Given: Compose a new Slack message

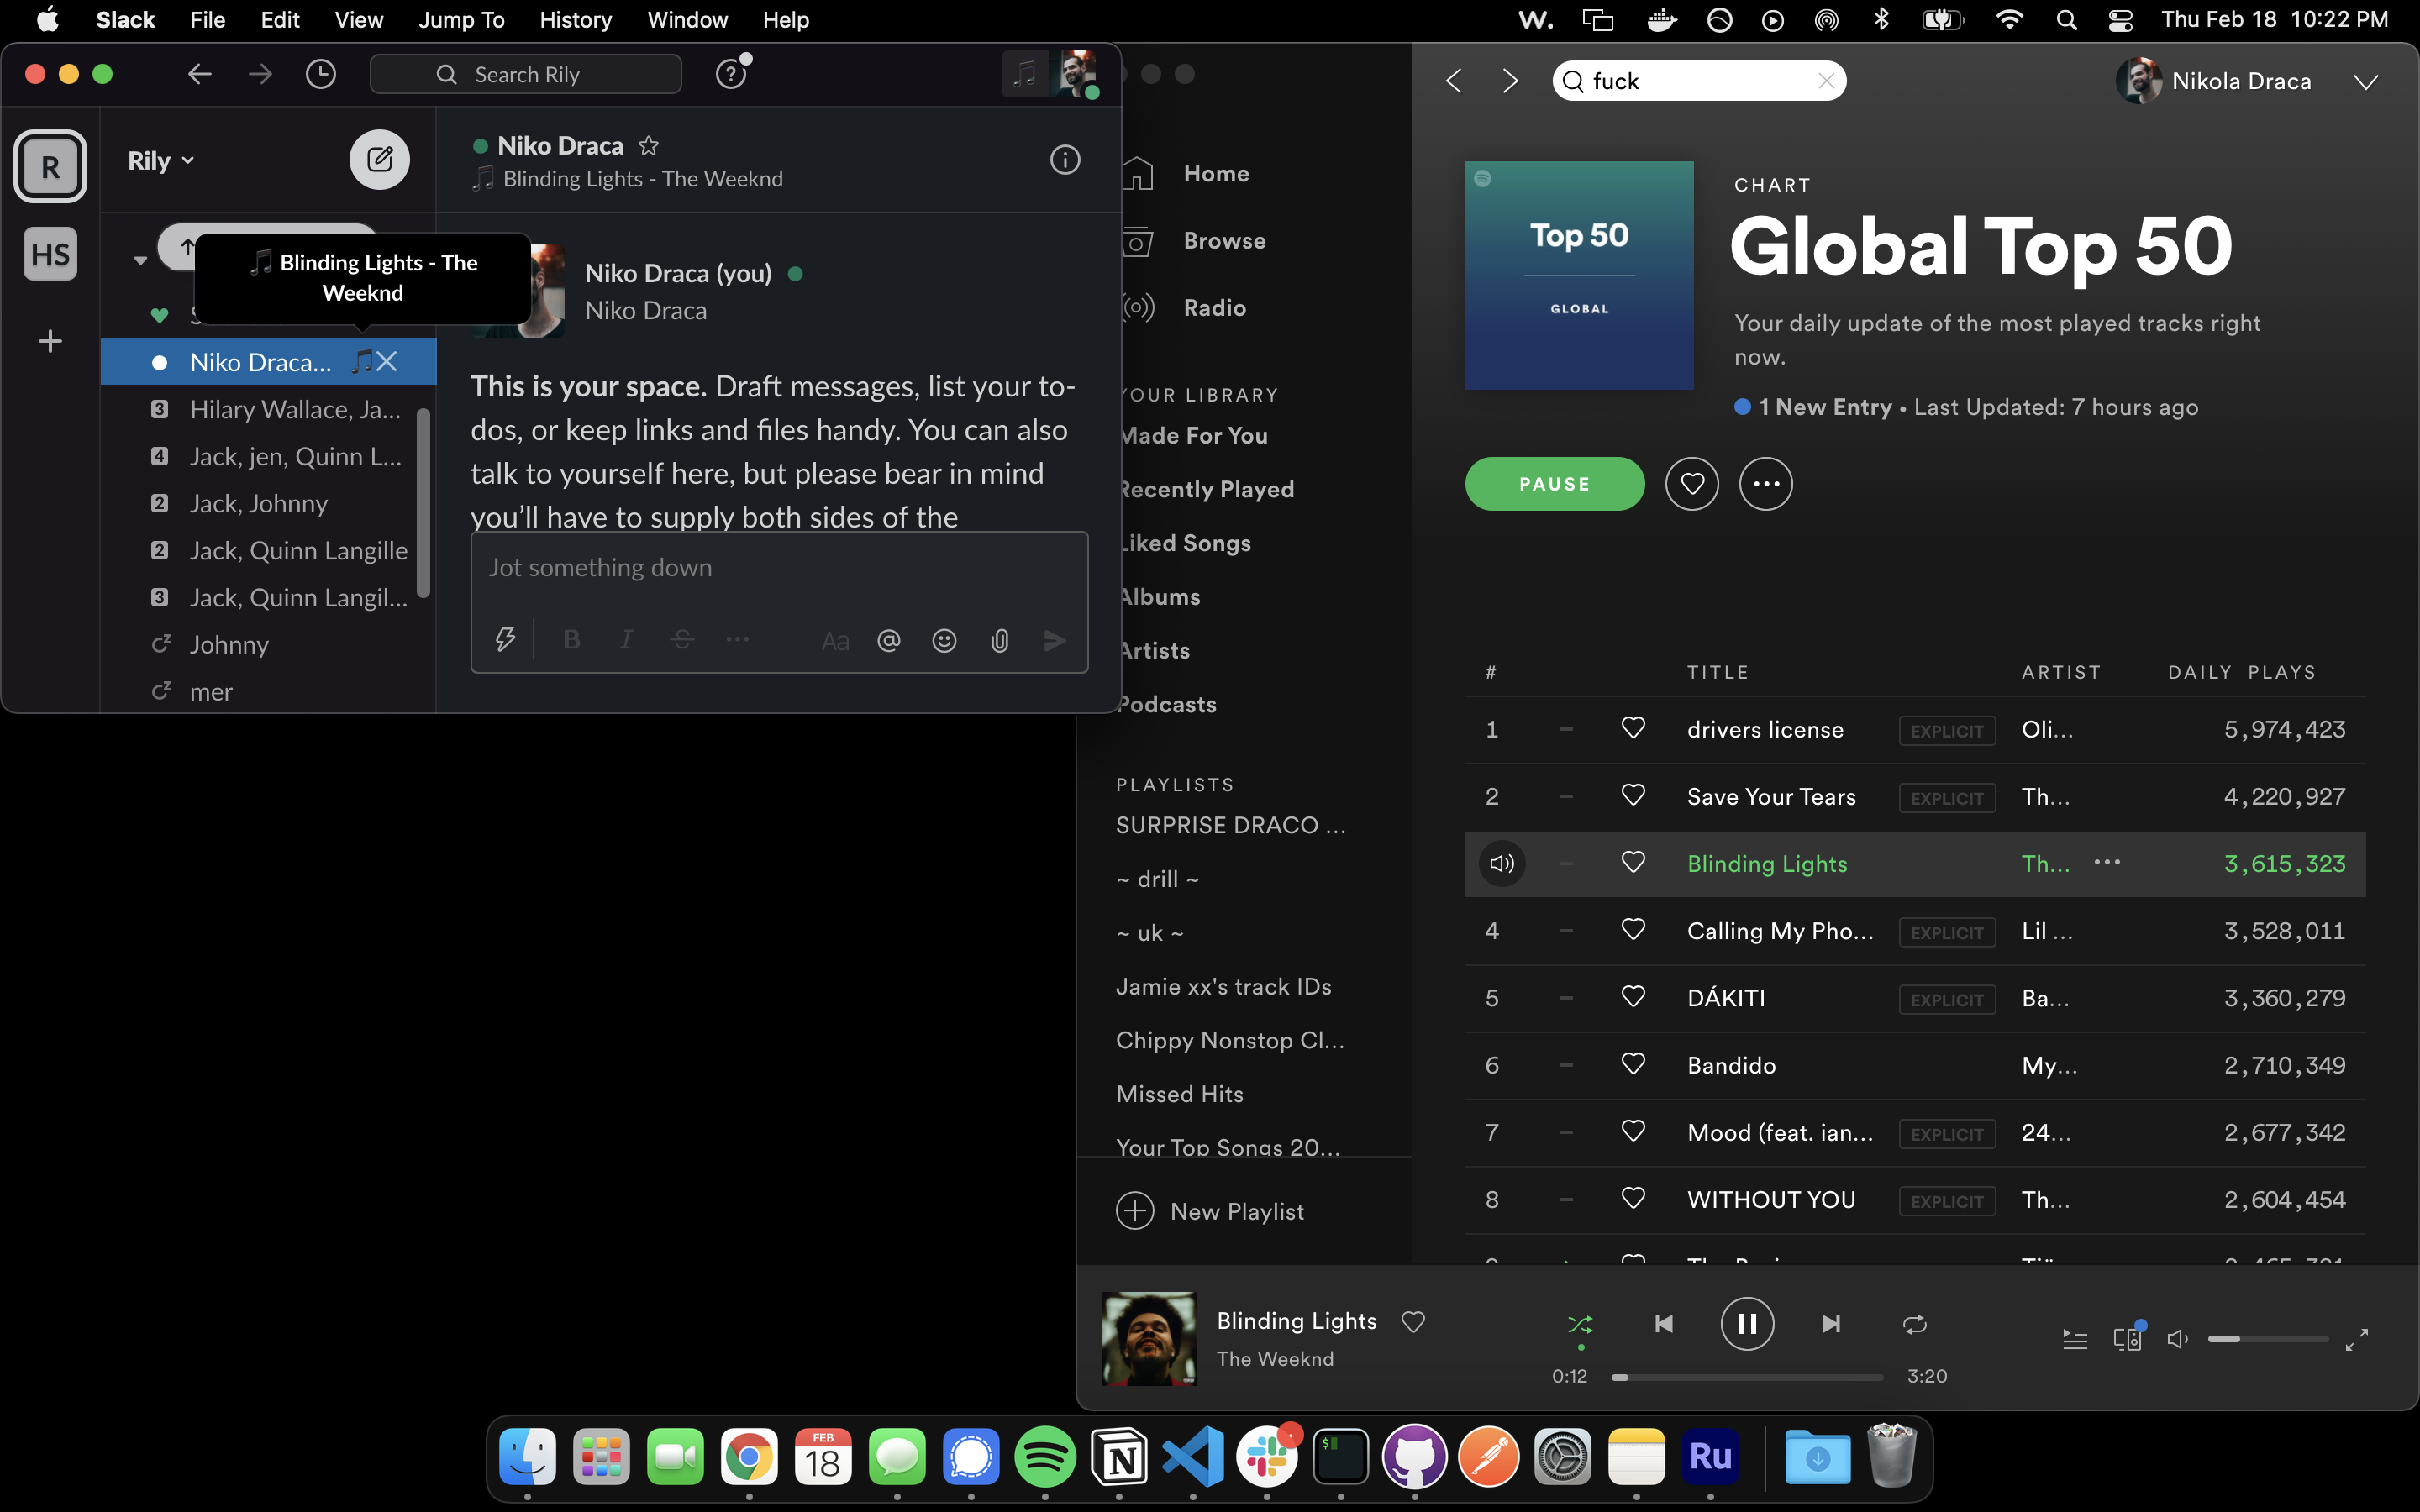Looking at the screenshot, I should click(x=379, y=159).
